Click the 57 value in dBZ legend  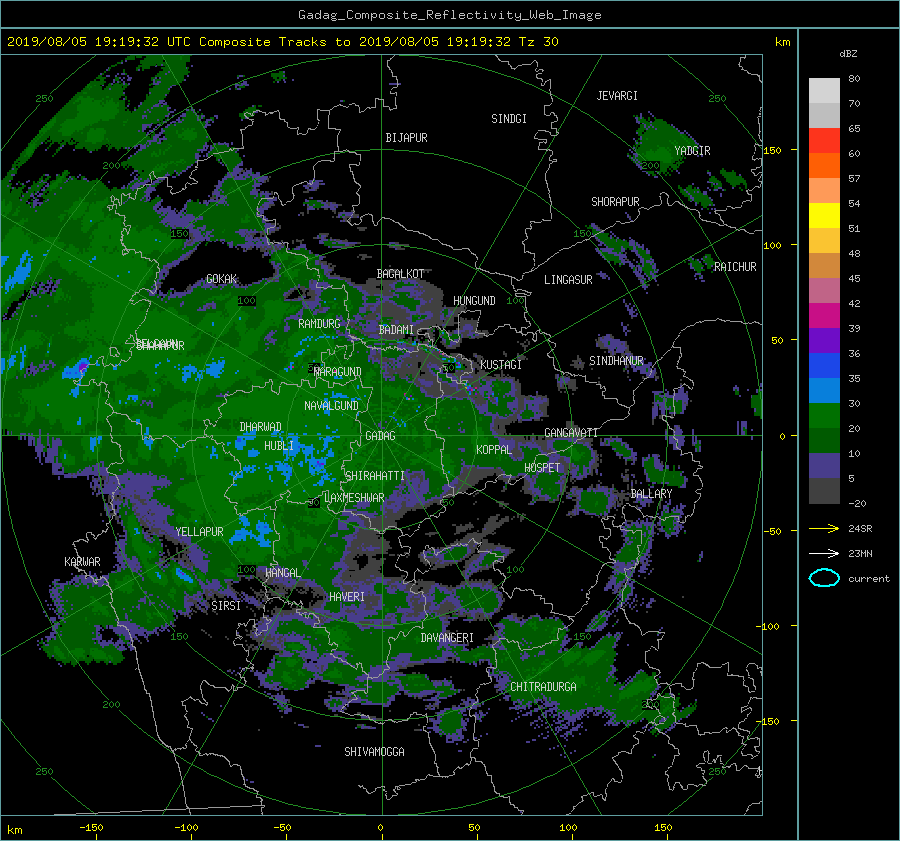click(854, 178)
